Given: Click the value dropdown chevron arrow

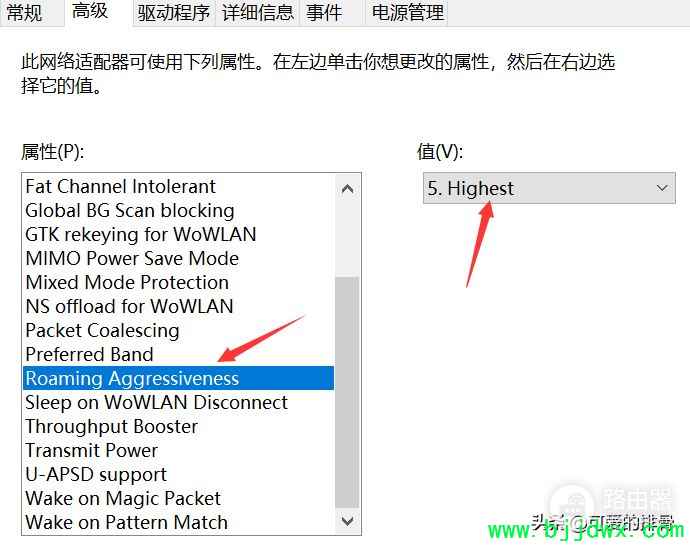Looking at the screenshot, I should pos(662,188).
